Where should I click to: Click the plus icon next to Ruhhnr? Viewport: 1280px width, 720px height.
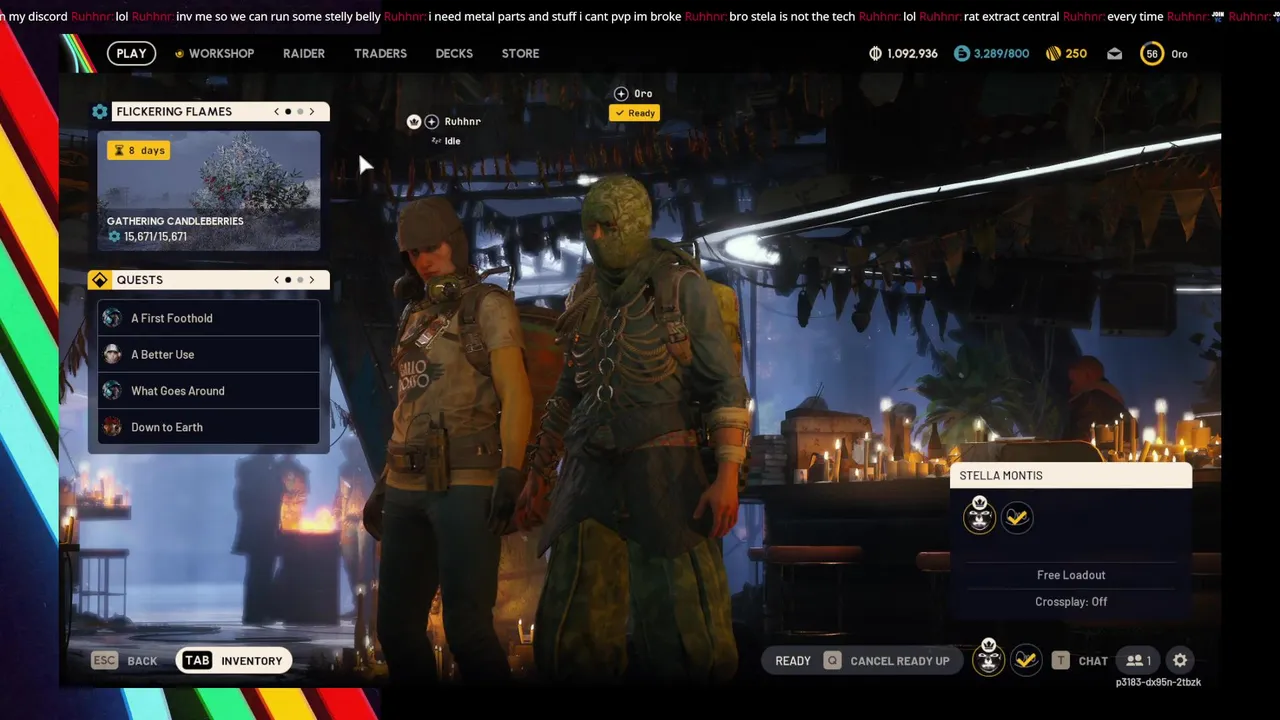pos(432,121)
